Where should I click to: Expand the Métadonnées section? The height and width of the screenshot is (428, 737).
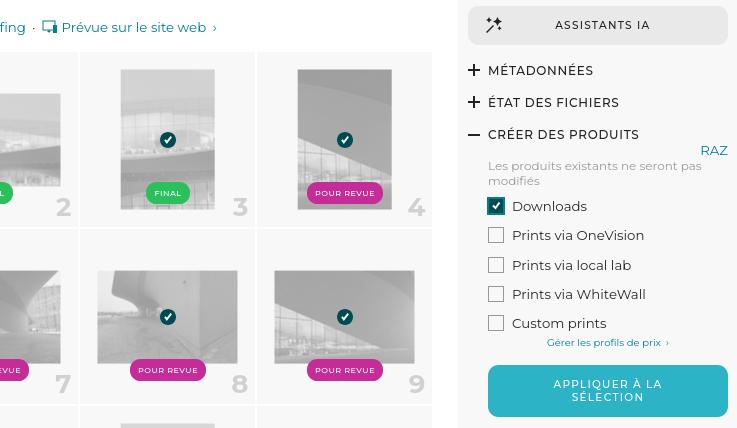click(x=474, y=70)
